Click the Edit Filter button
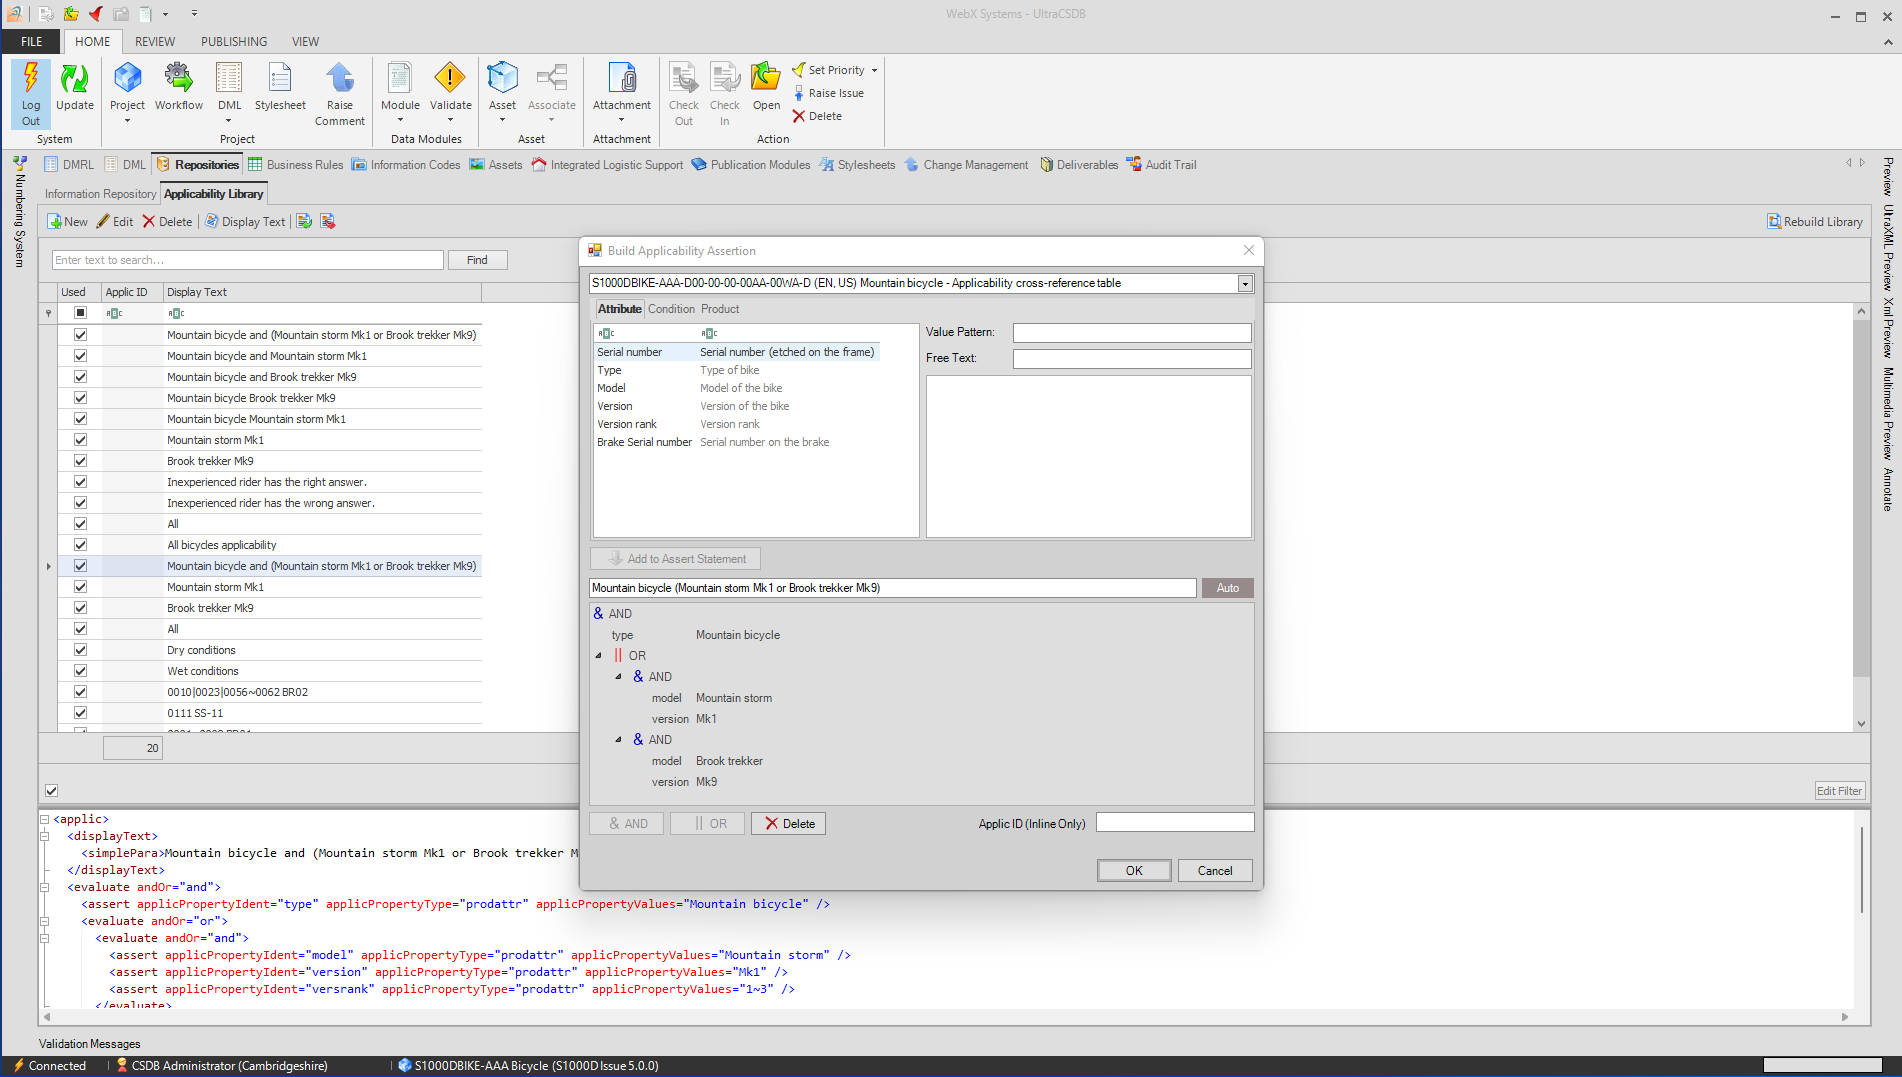The image size is (1902, 1077). point(1840,791)
